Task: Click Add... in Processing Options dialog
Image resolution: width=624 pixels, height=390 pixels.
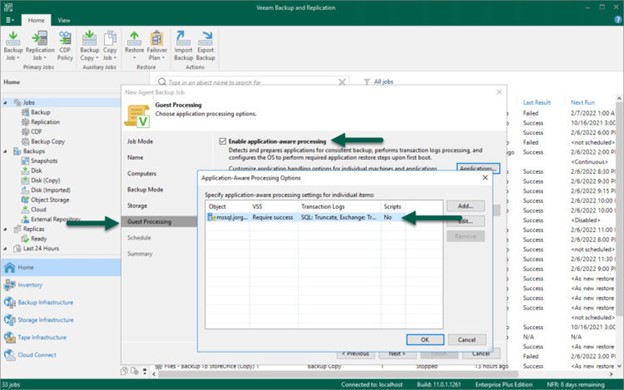Action: pos(466,206)
